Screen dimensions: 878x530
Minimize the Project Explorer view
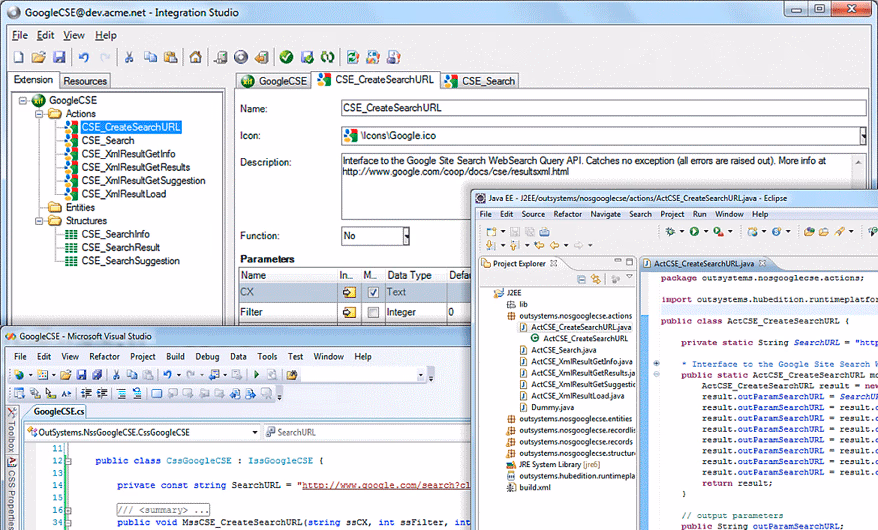[x=618, y=261]
